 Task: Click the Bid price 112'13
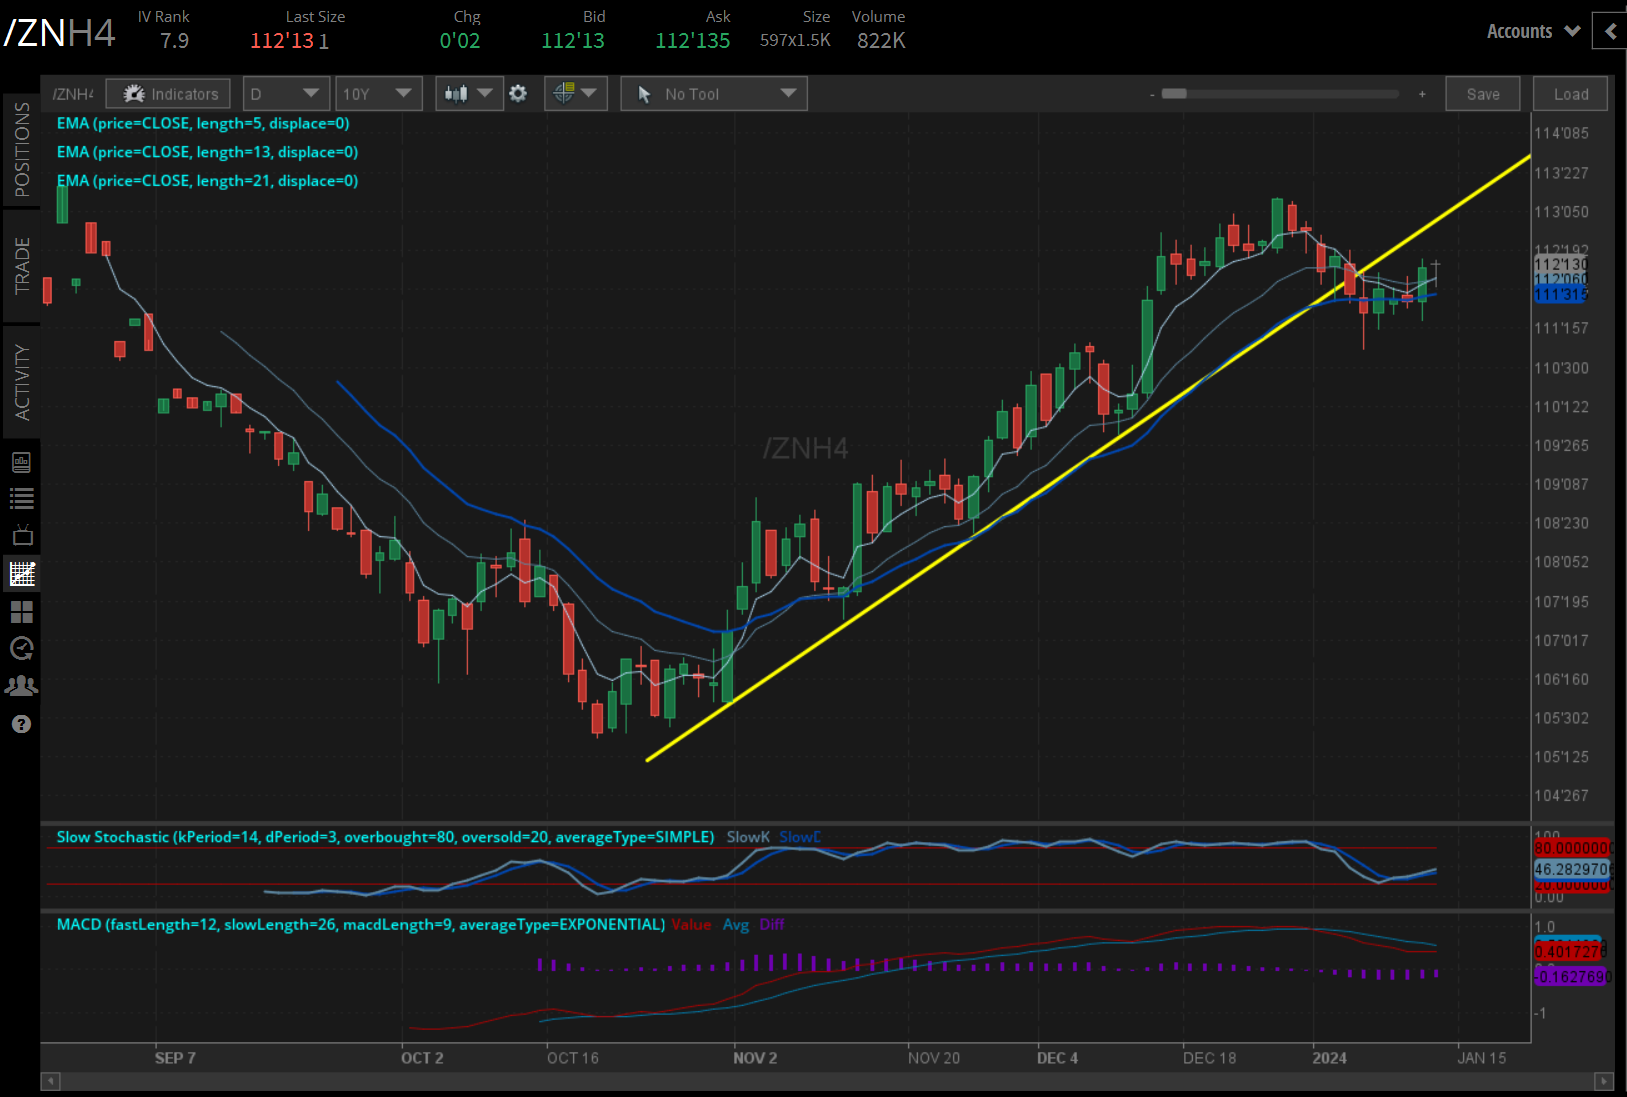click(573, 41)
